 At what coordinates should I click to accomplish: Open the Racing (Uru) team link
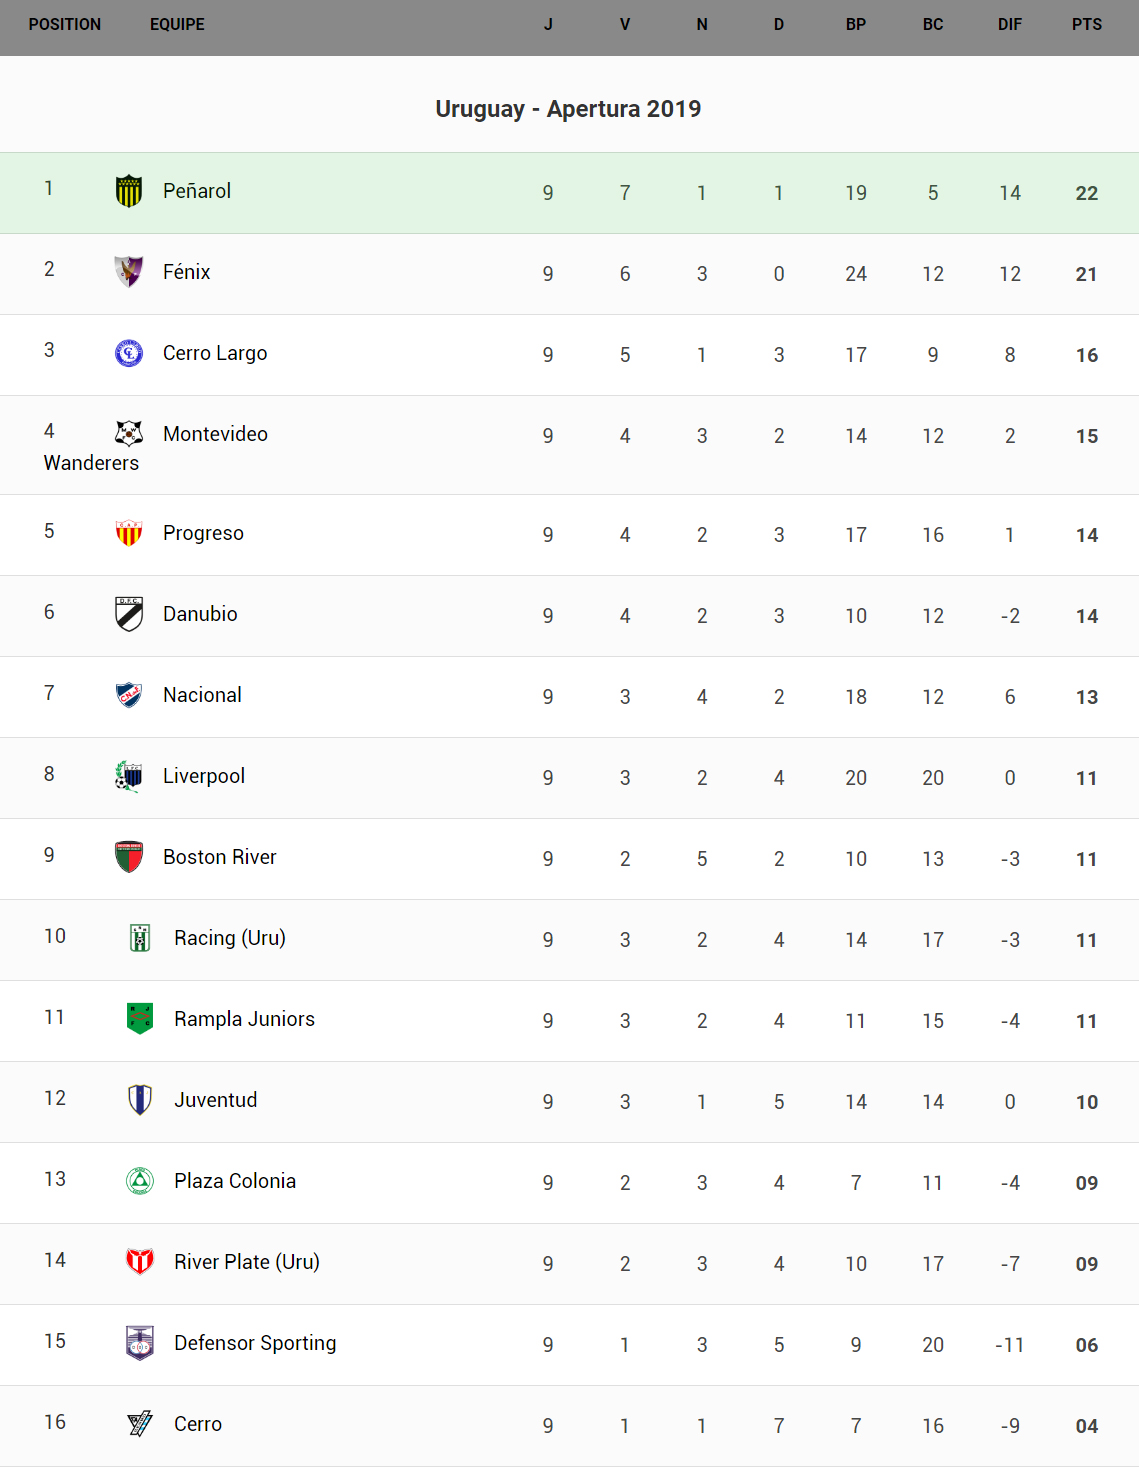[230, 938]
